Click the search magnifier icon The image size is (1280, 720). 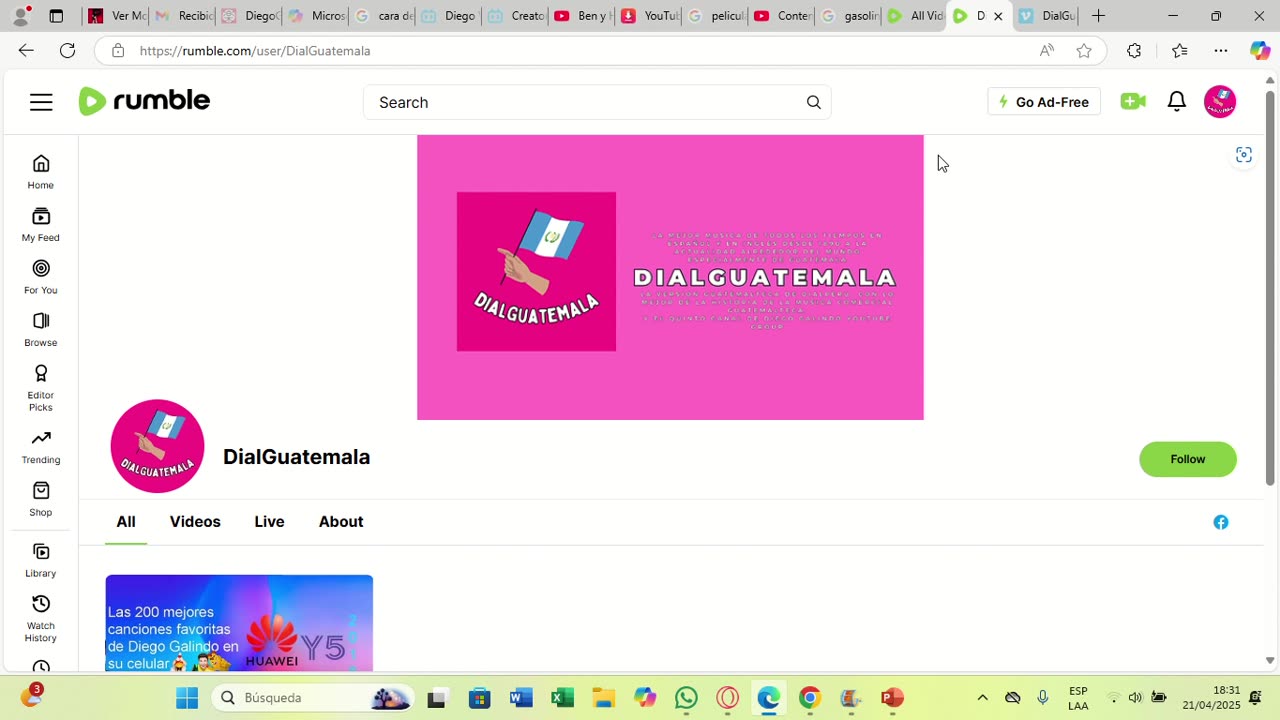point(814,102)
